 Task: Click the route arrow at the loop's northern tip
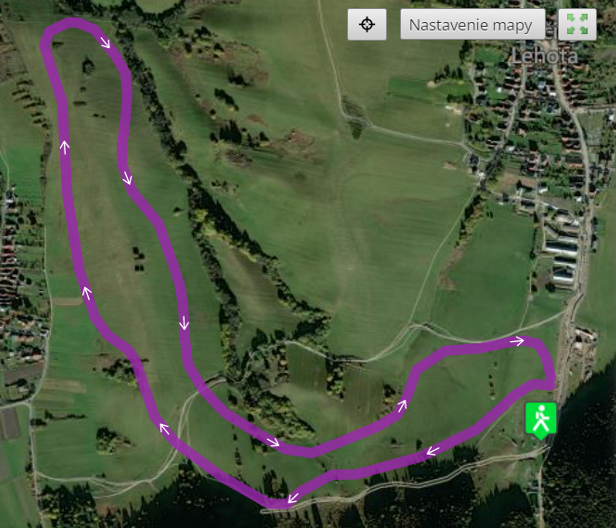[x=105, y=42]
